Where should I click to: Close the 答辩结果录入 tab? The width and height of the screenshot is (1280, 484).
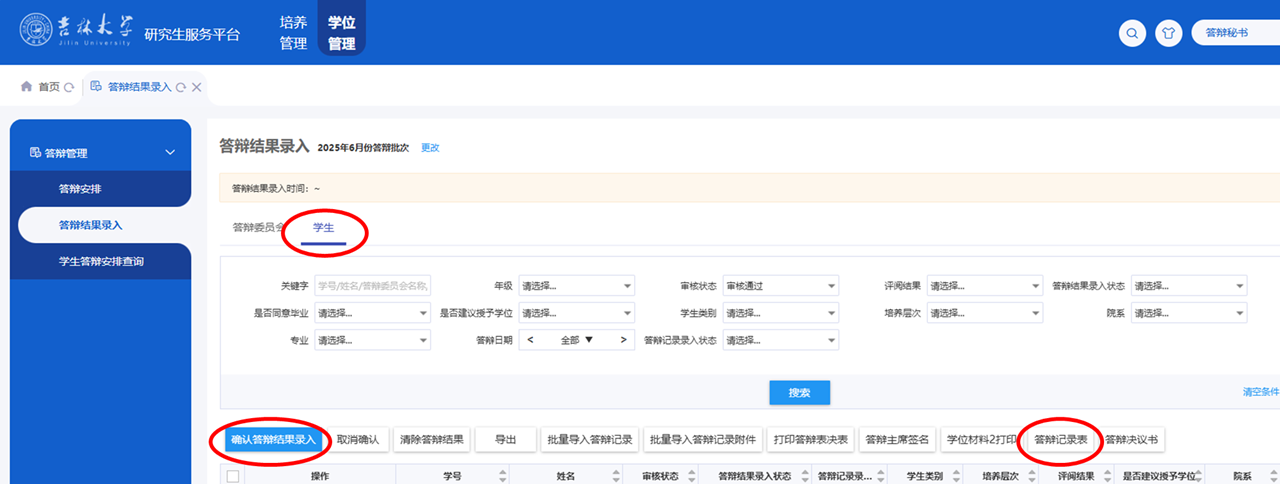197,88
